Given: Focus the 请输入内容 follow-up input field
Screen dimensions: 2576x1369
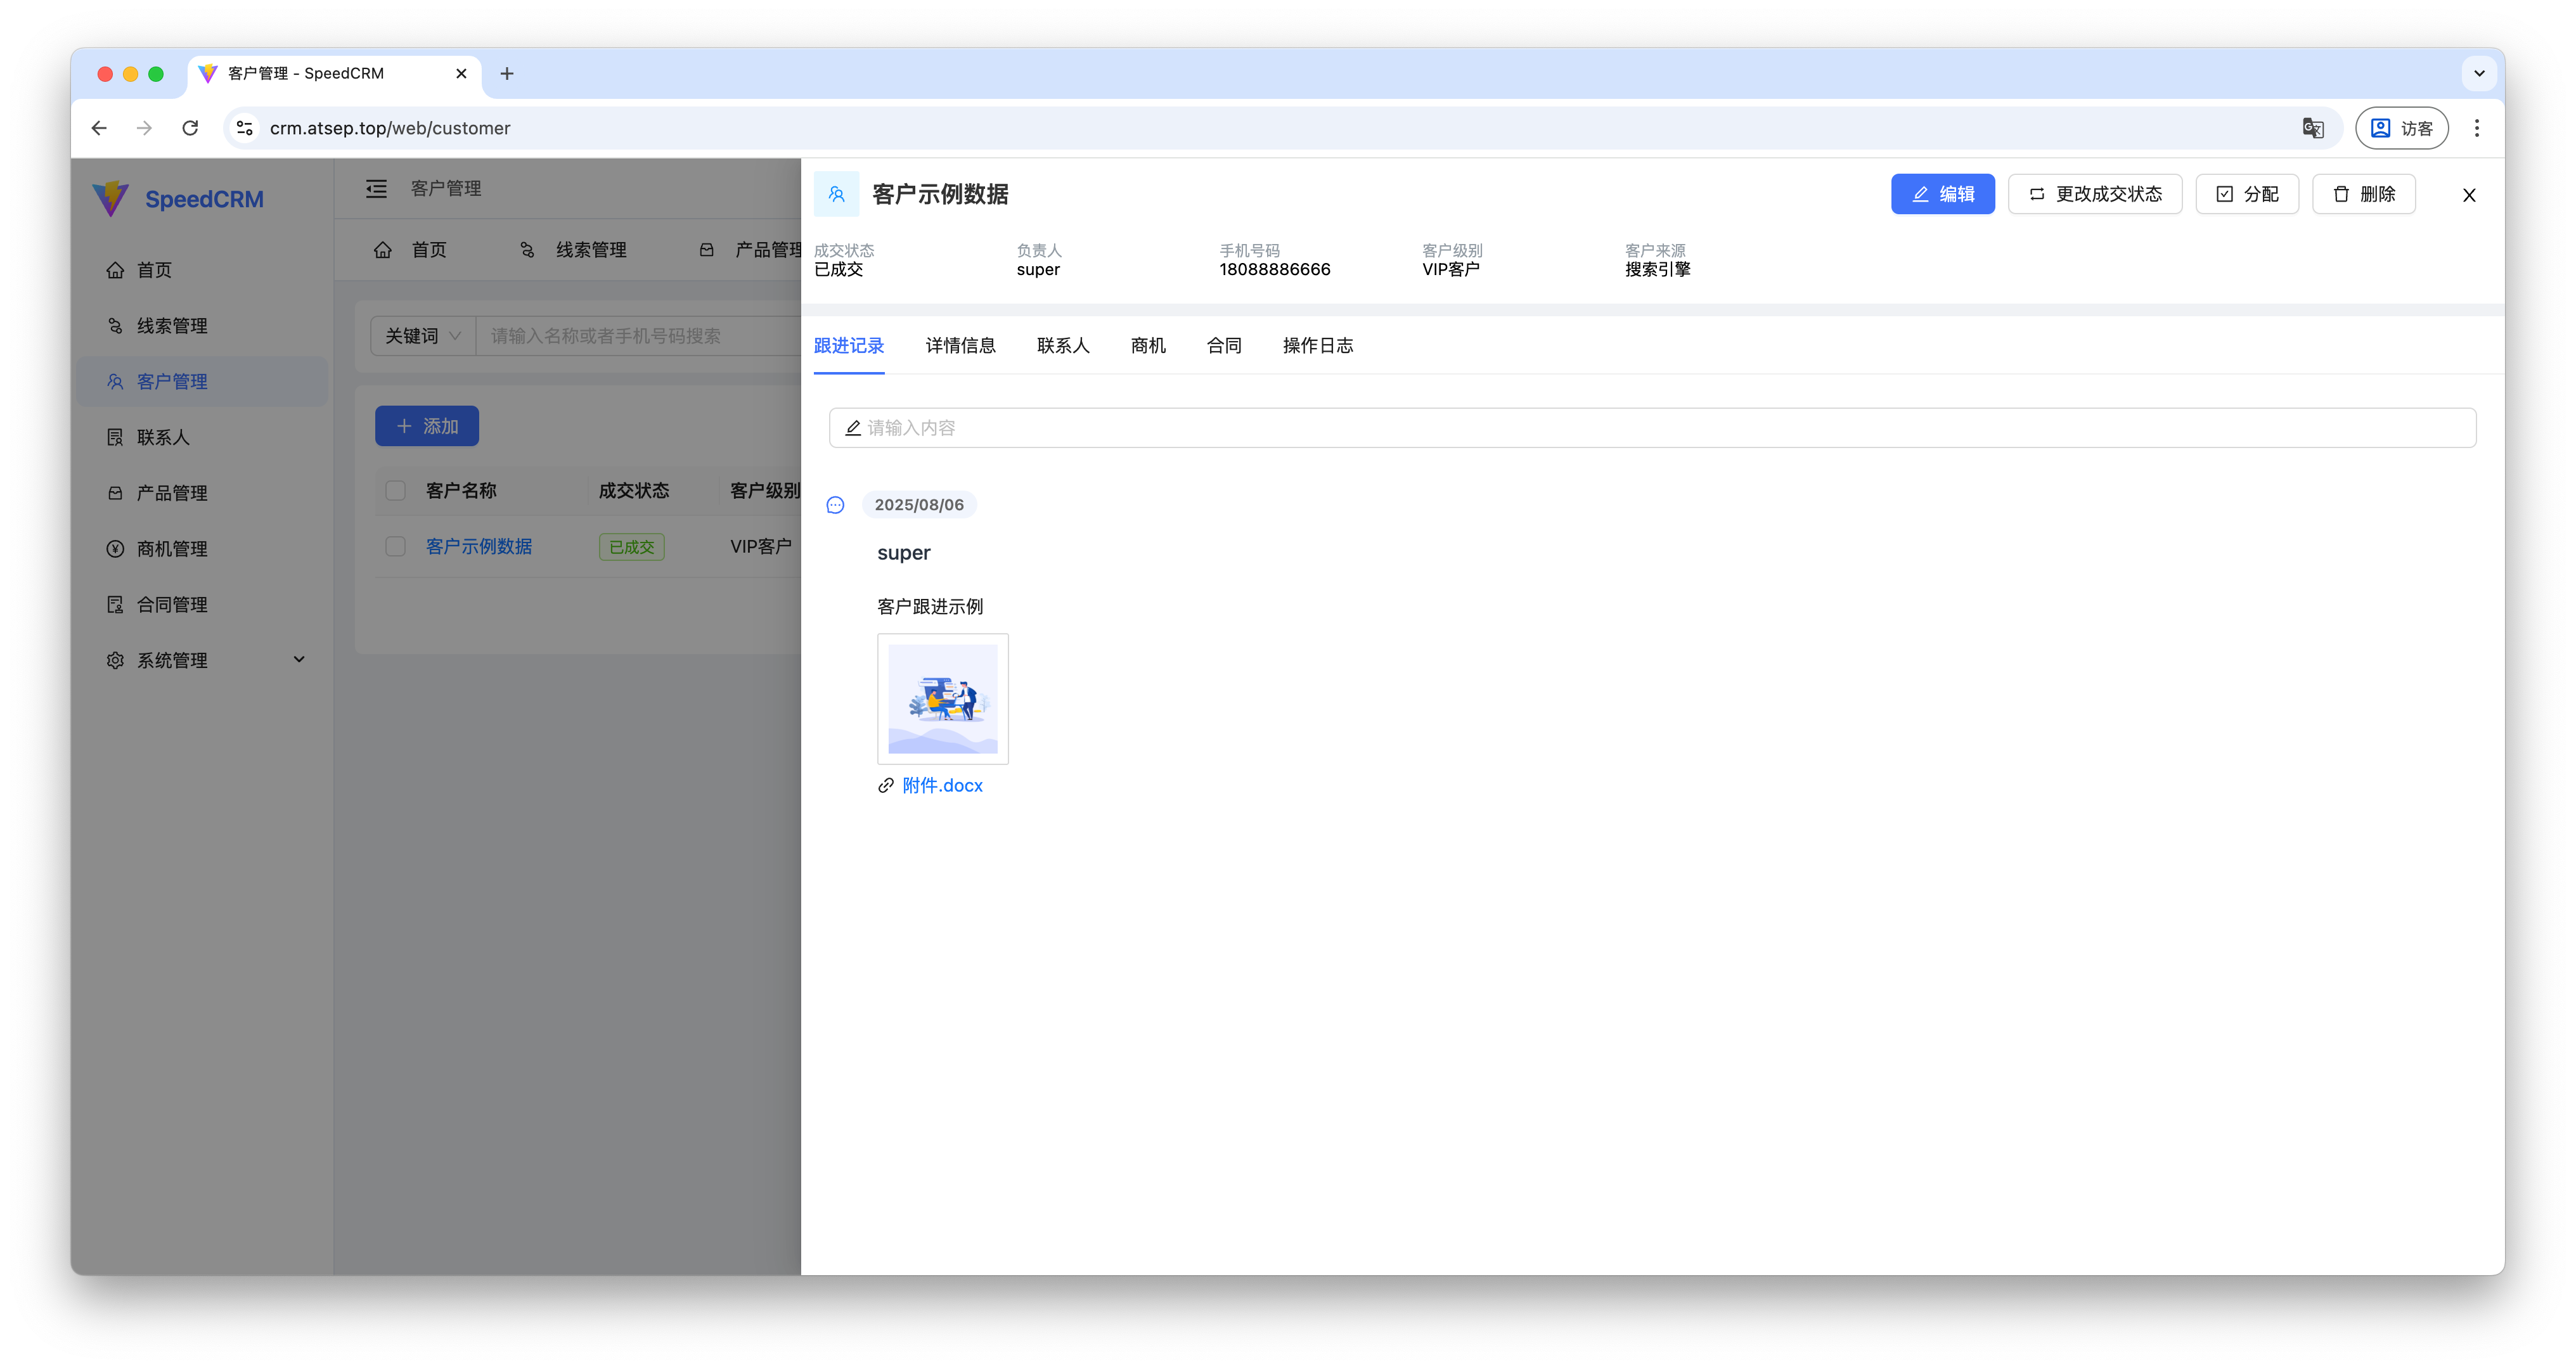Looking at the screenshot, I should 1652,428.
